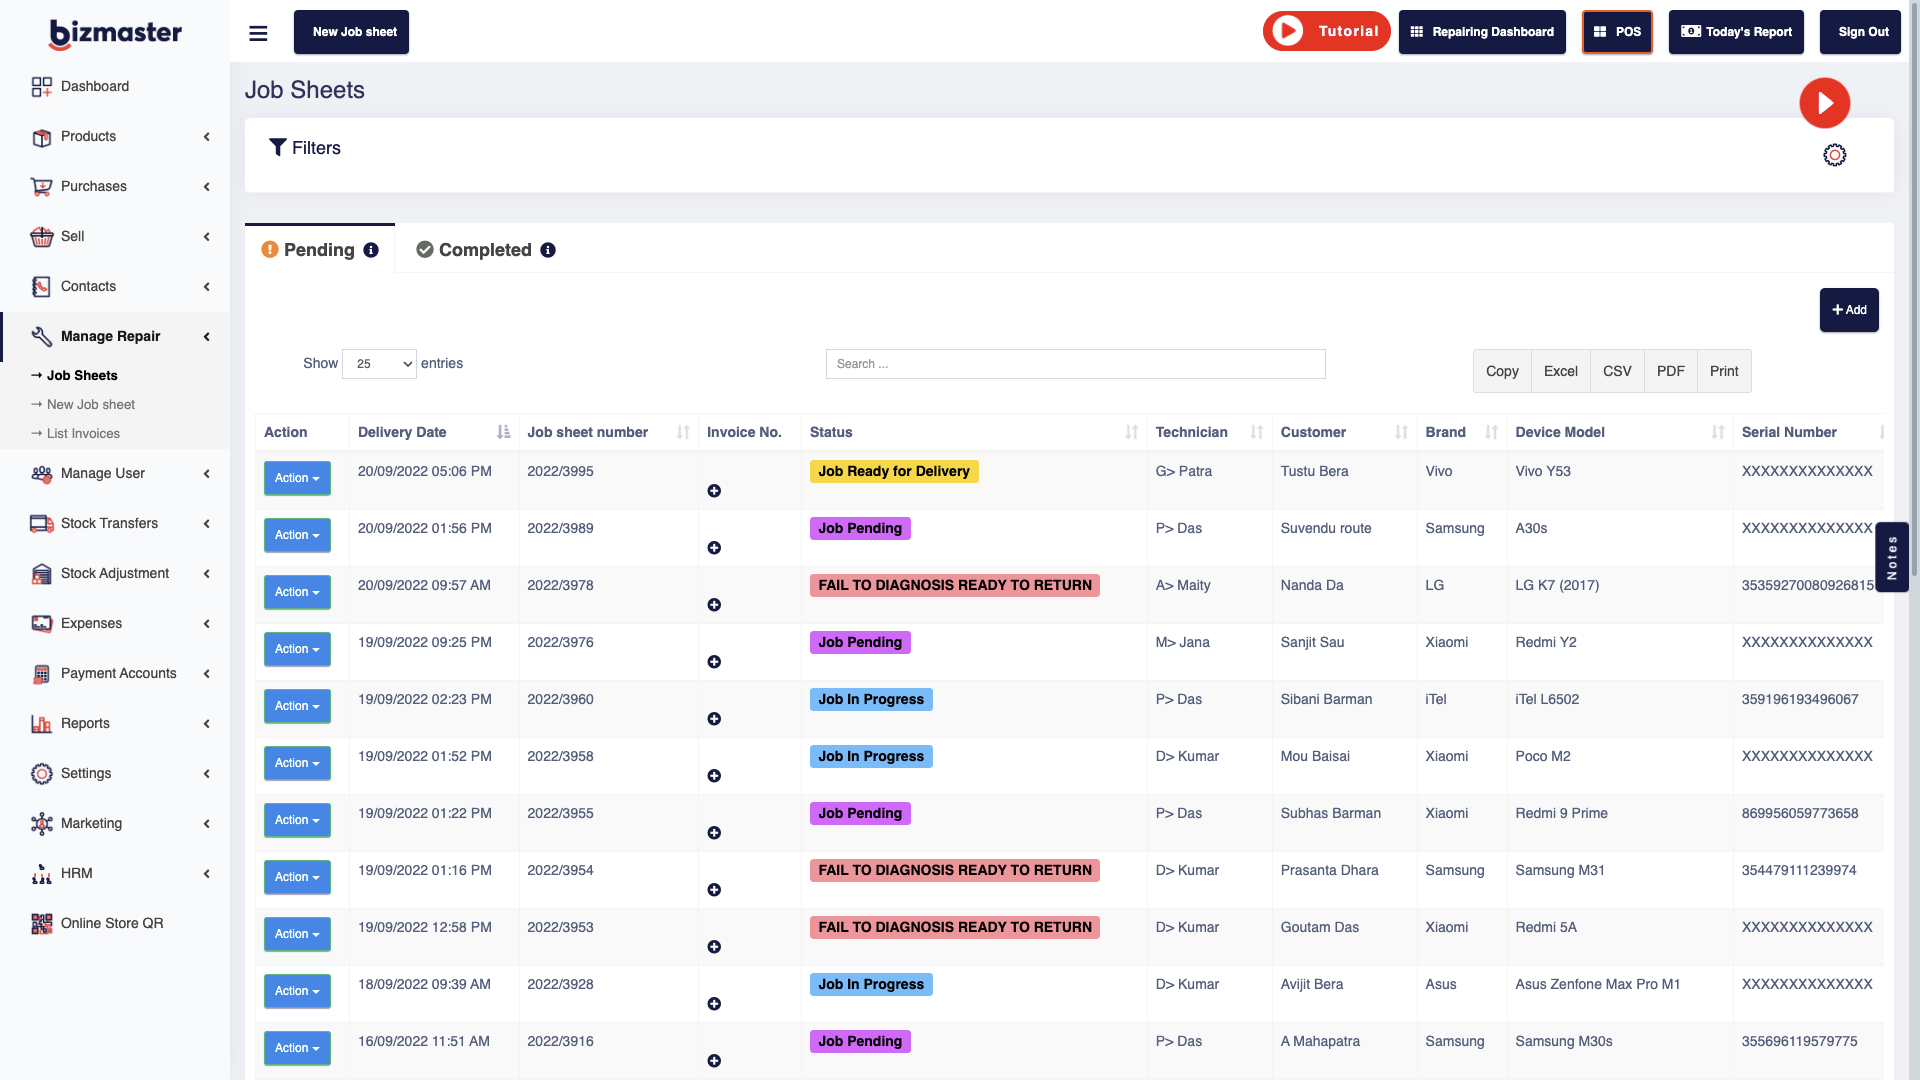
Task: Click the settings gear near Filters
Action: (1834, 154)
